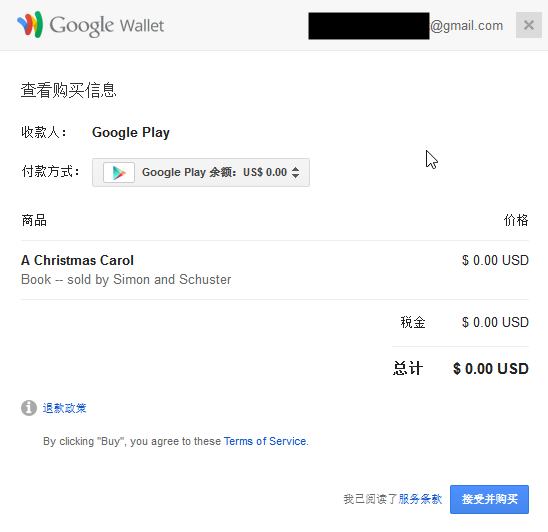Click the 'sold by Simon and Schuster' description

pos(149,280)
